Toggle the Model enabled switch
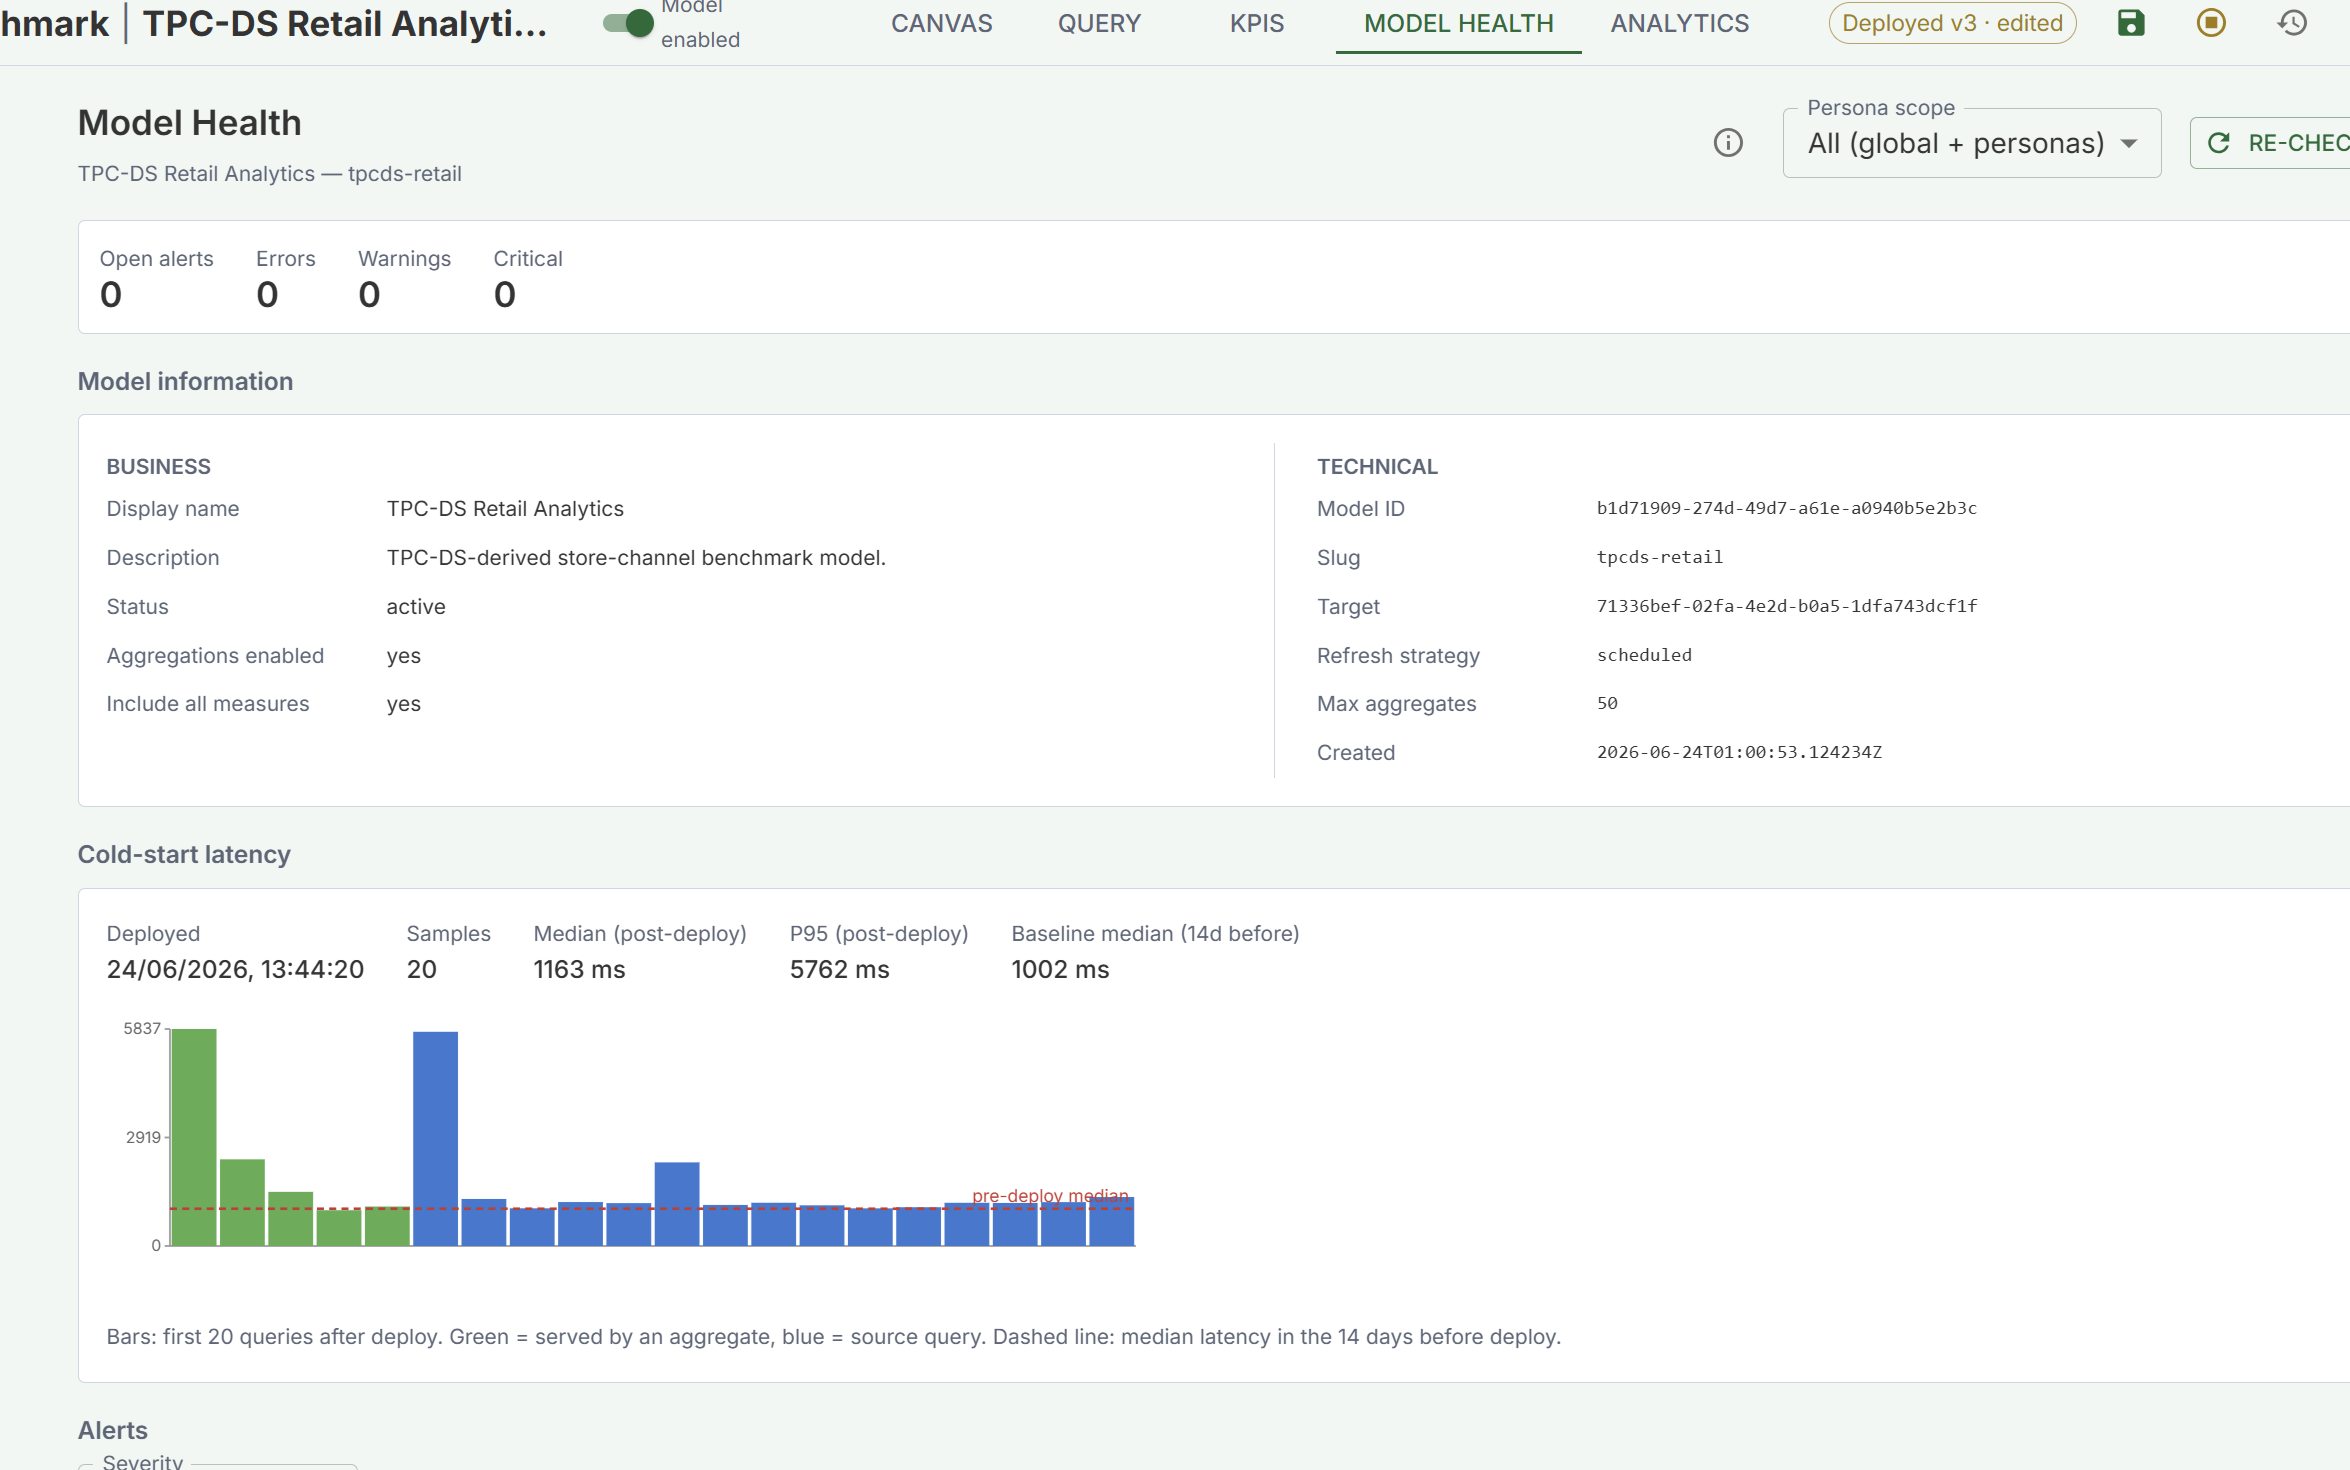The height and width of the screenshot is (1470, 2350). [x=628, y=23]
